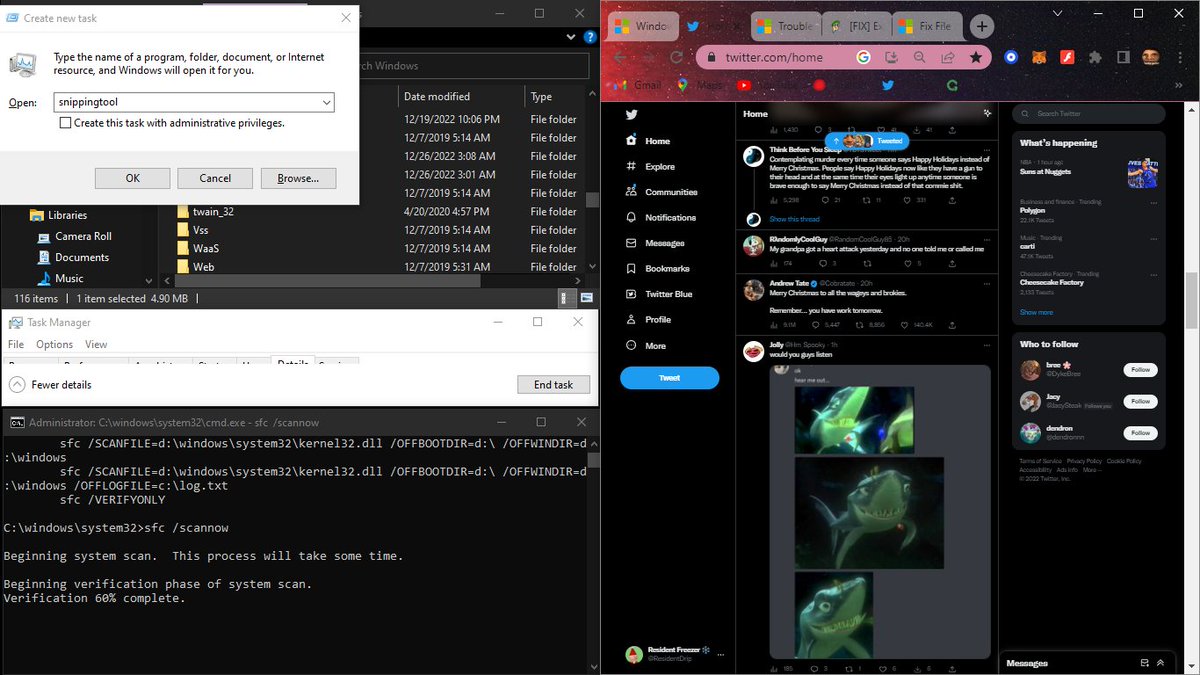Open the Chrome side panel icon

pyautogui.click(x=1123, y=57)
